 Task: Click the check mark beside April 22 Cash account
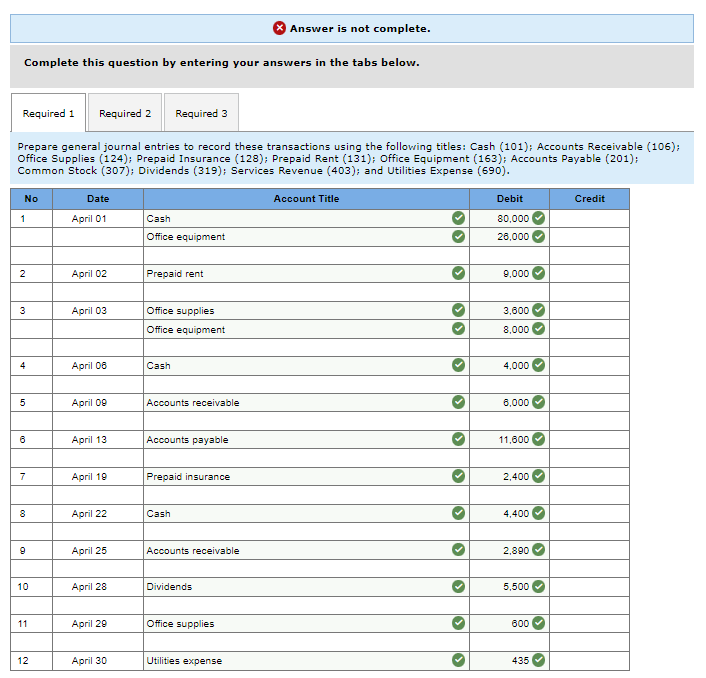(458, 513)
